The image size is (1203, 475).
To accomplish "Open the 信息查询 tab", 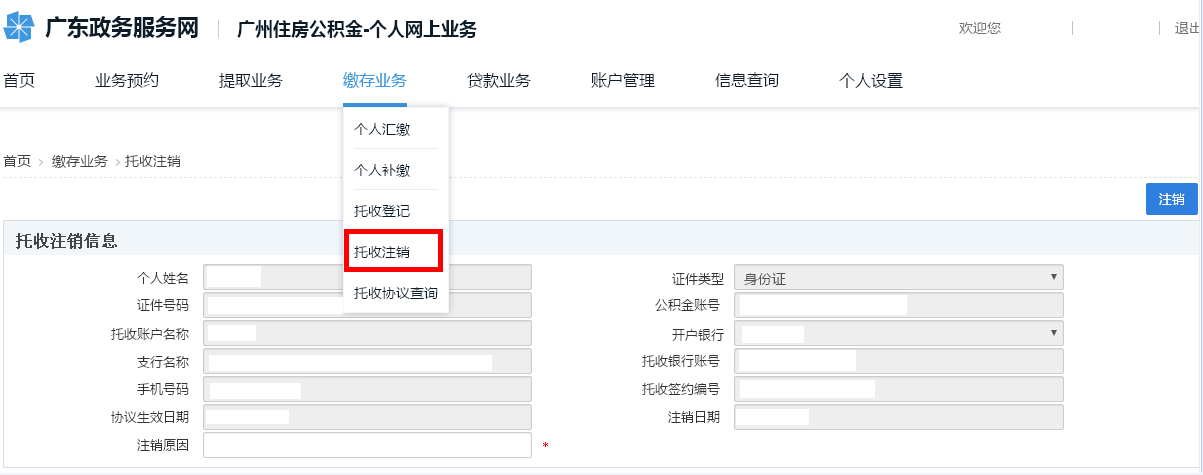I will (x=747, y=81).
